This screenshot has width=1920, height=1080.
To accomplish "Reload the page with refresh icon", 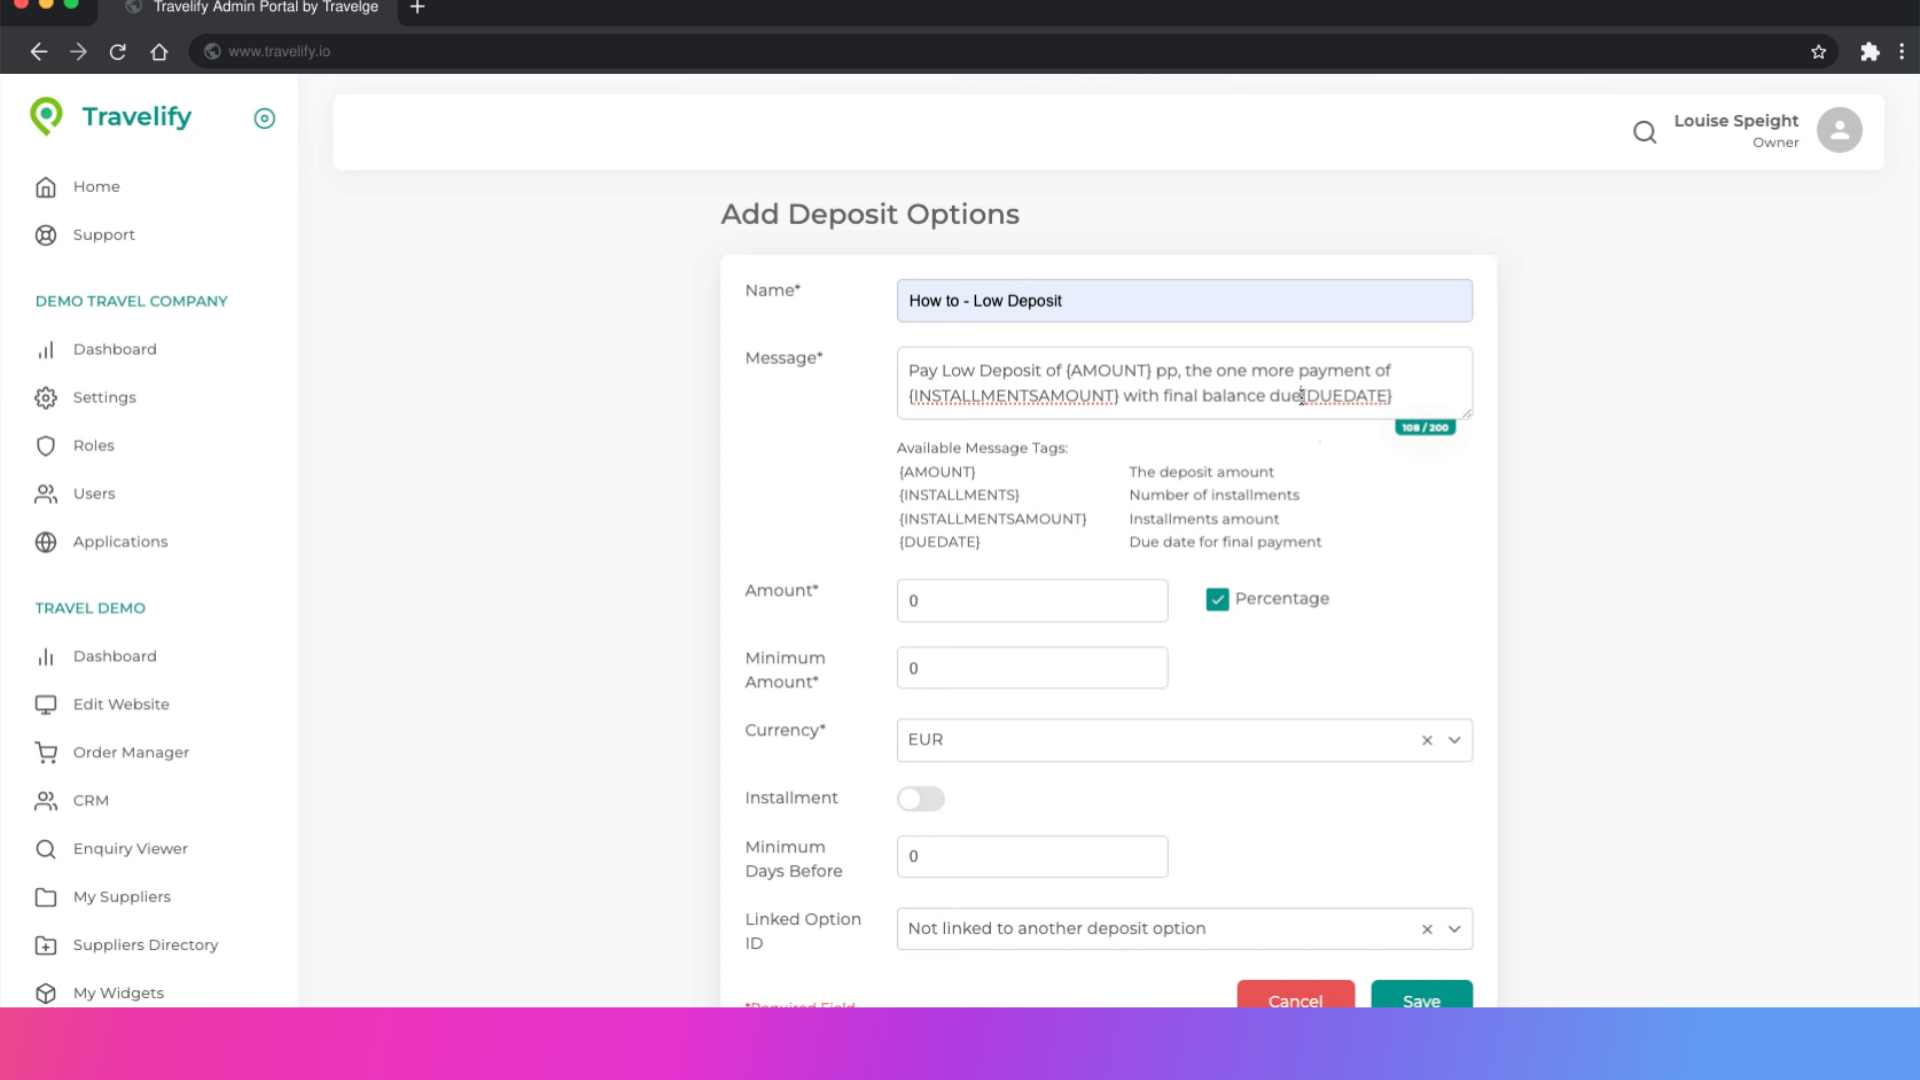I will point(118,52).
